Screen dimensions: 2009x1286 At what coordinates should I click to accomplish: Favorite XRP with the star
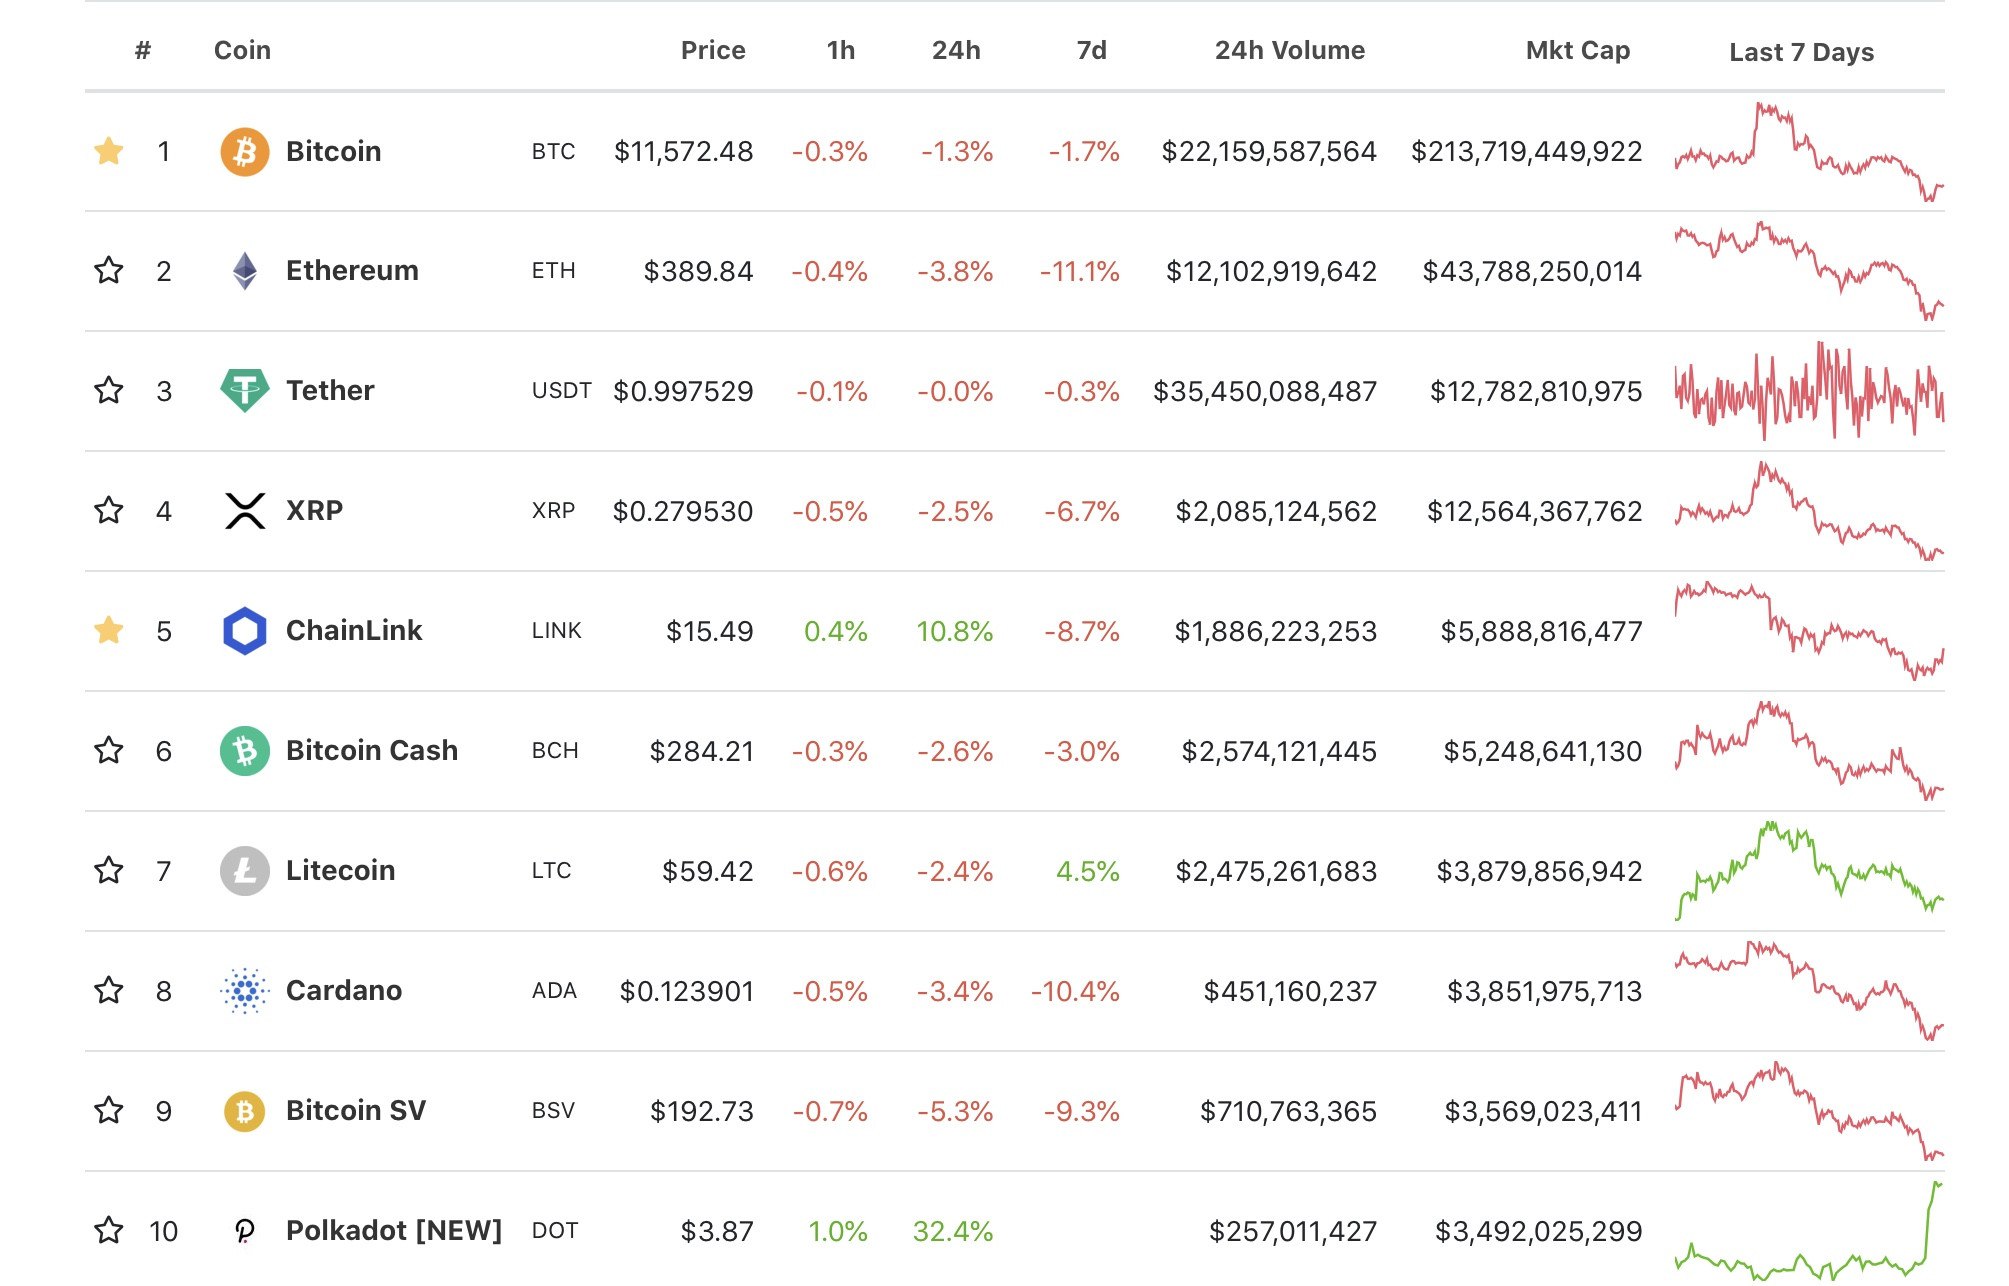coord(108,510)
